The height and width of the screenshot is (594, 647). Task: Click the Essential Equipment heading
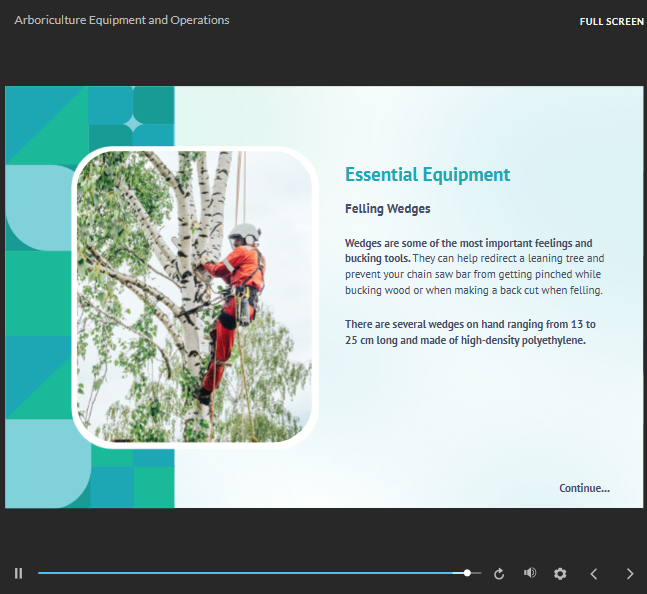tap(427, 174)
